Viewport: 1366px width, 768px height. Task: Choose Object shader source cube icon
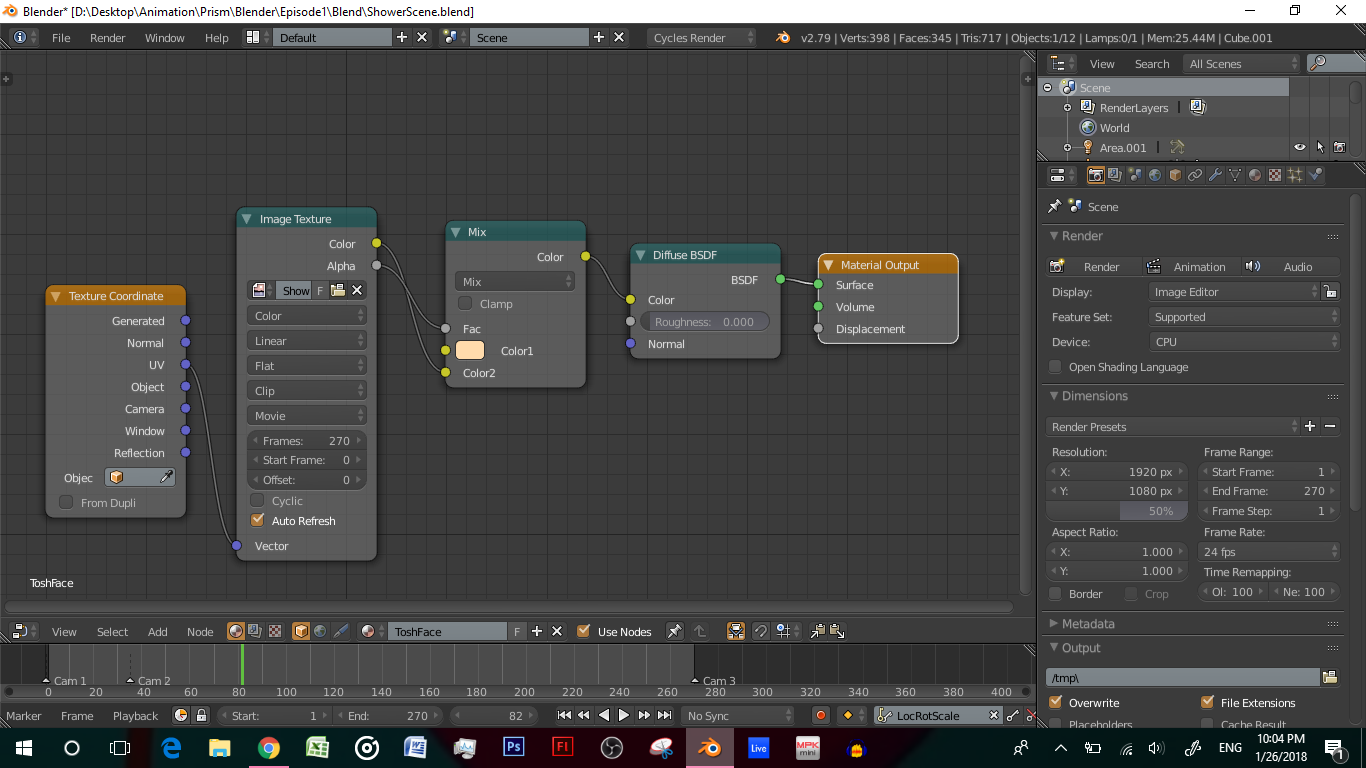[x=301, y=631]
